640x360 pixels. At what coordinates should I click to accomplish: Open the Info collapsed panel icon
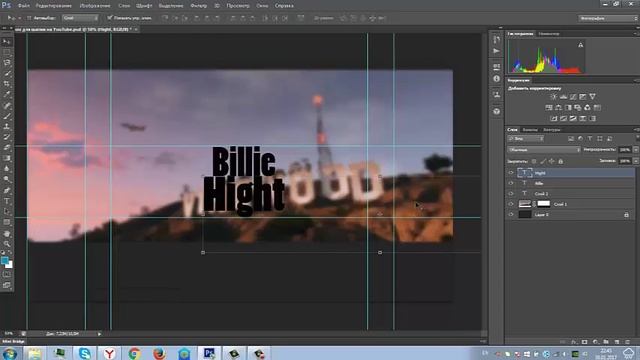click(496, 79)
